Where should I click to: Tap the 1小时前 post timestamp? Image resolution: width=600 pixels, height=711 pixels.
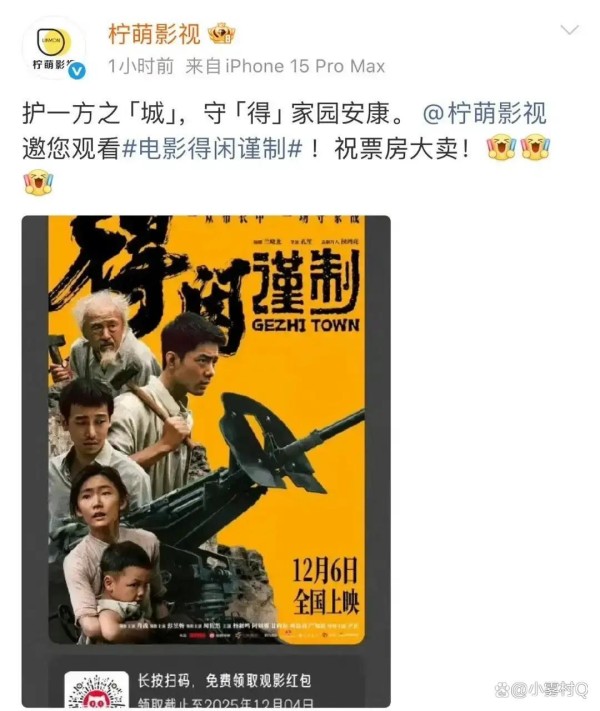pyautogui.click(x=141, y=67)
